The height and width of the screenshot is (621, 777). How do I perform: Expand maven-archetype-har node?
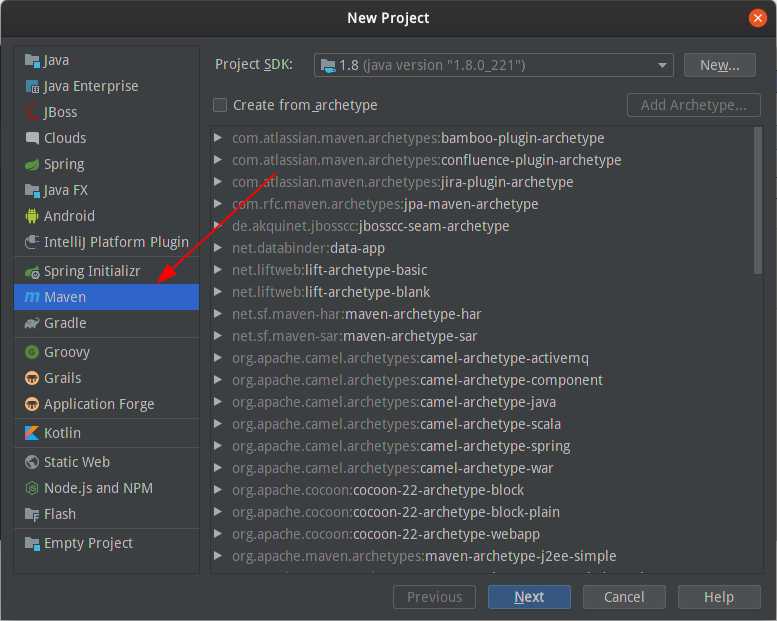[218, 314]
